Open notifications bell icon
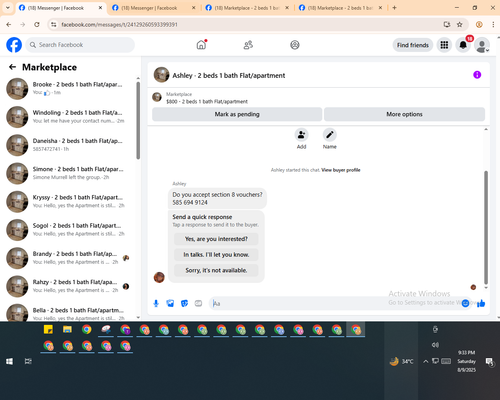500x400 pixels. [463, 45]
